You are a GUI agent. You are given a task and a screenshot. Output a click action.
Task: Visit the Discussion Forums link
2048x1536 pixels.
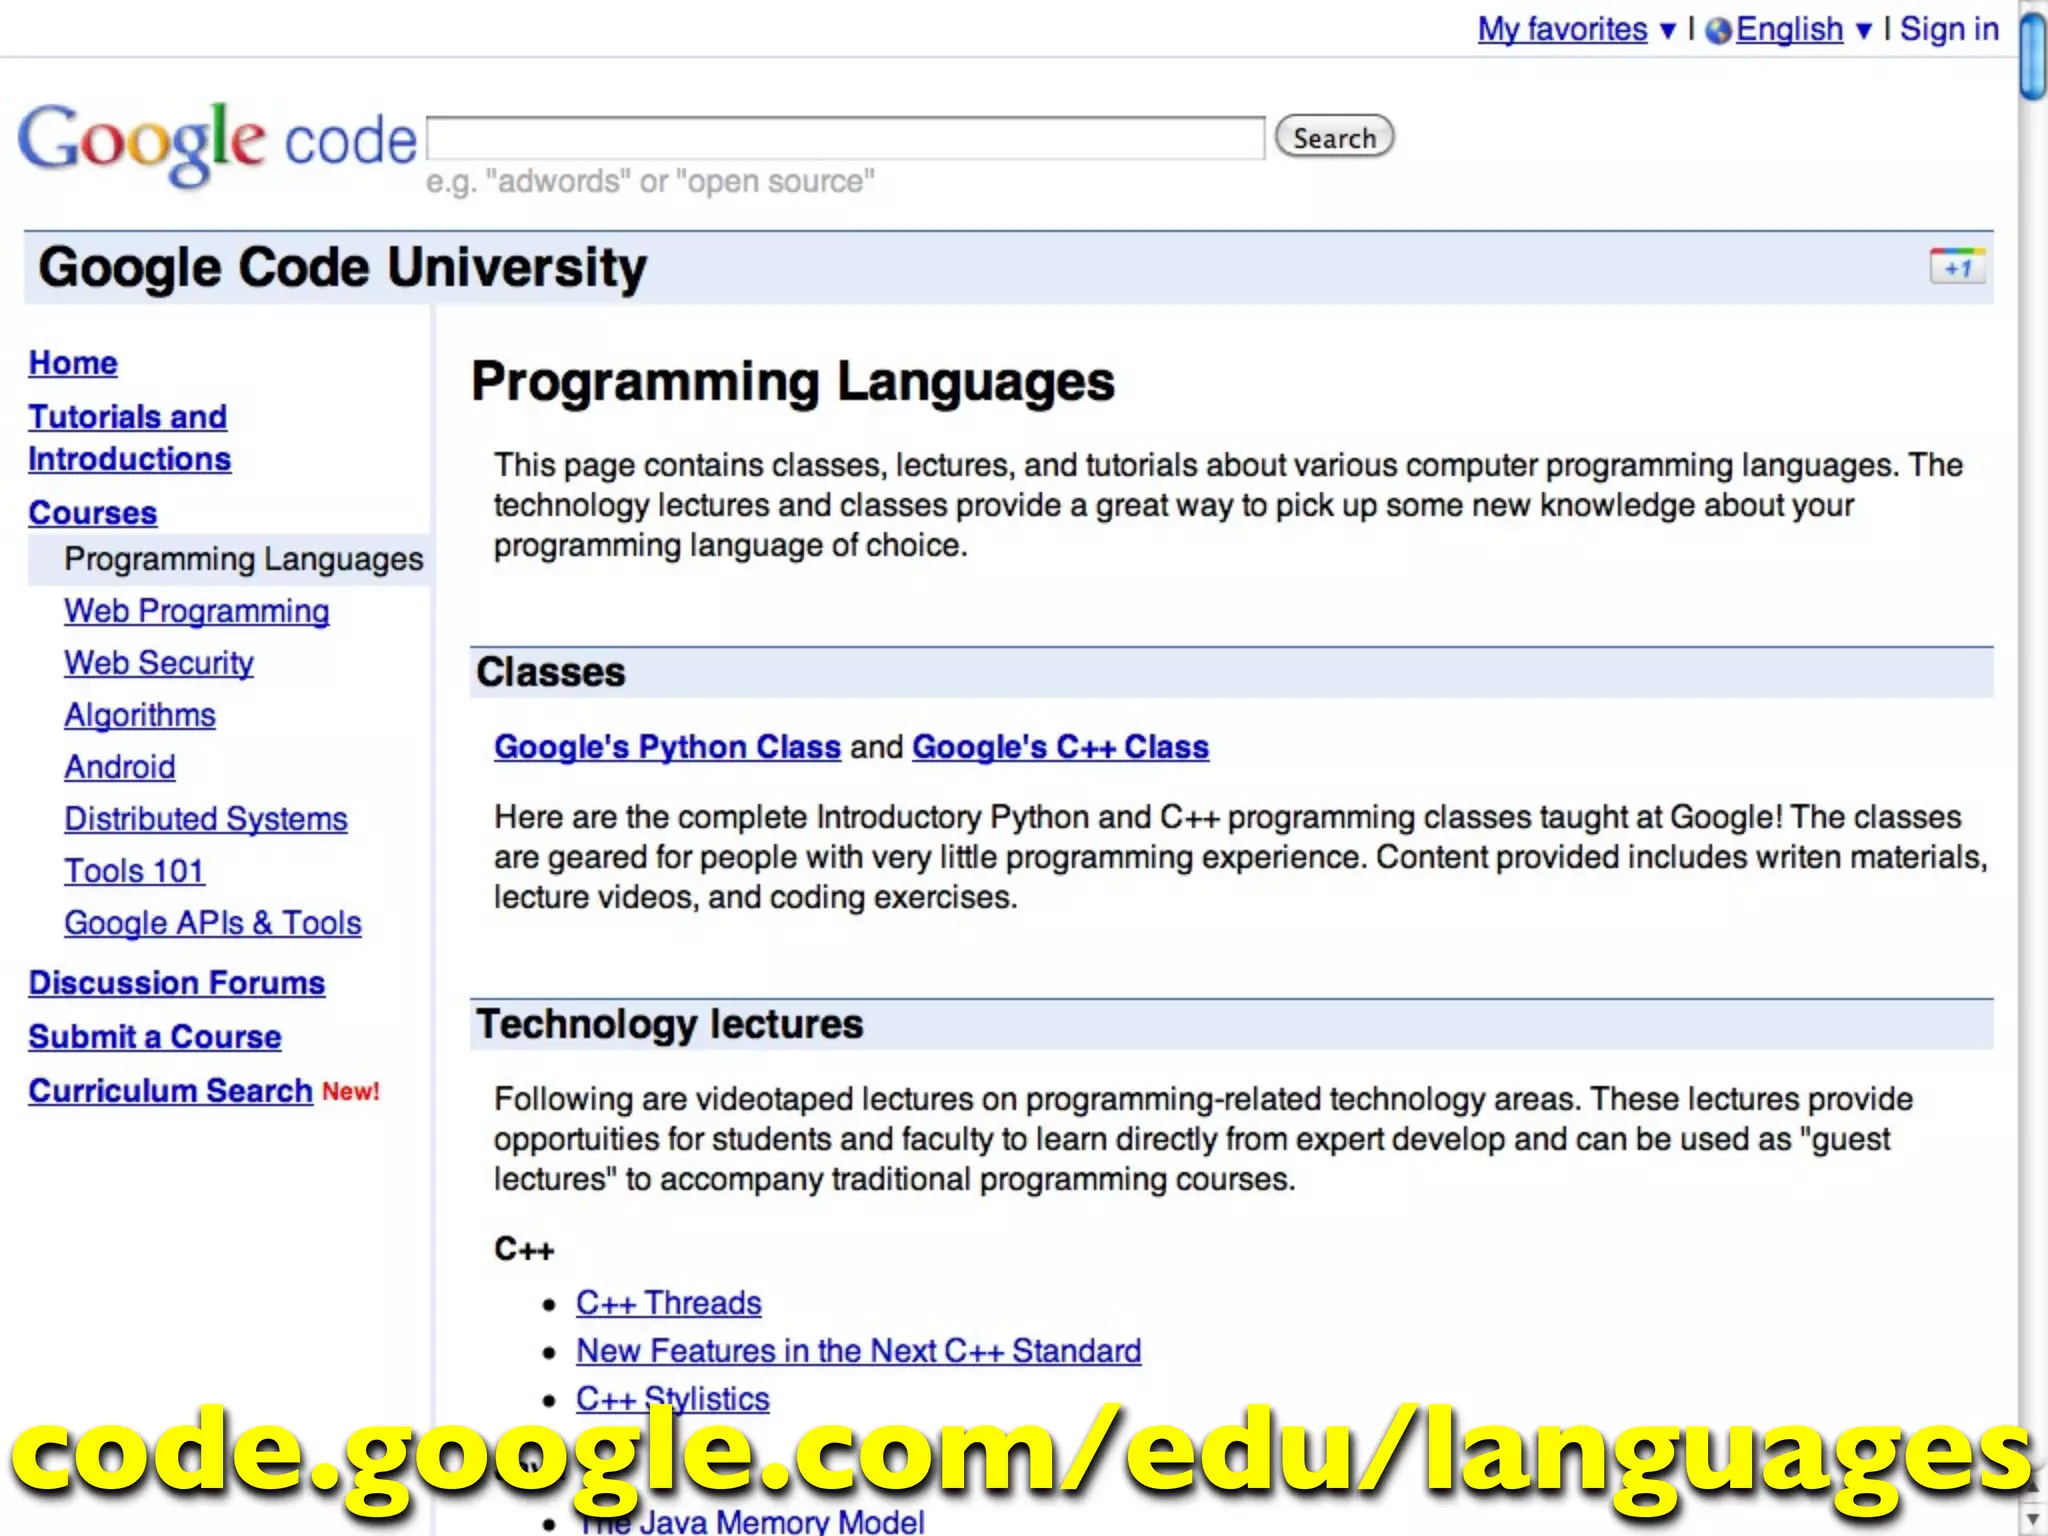pyautogui.click(x=177, y=983)
